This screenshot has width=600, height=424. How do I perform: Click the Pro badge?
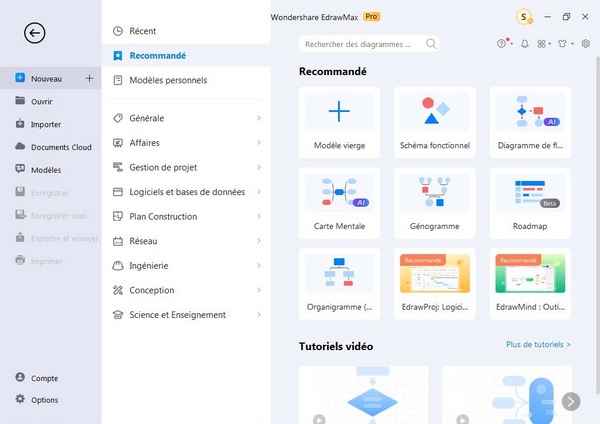(x=371, y=16)
